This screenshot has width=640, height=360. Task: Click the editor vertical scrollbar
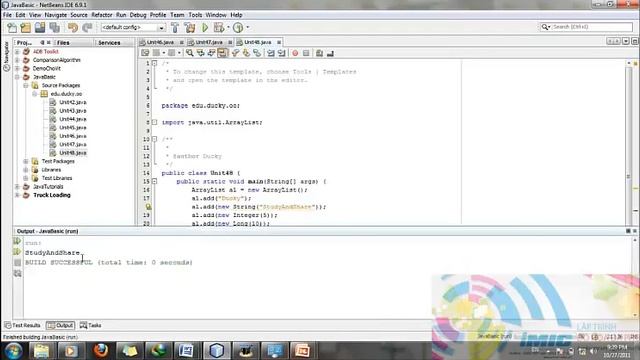click(x=629, y=143)
